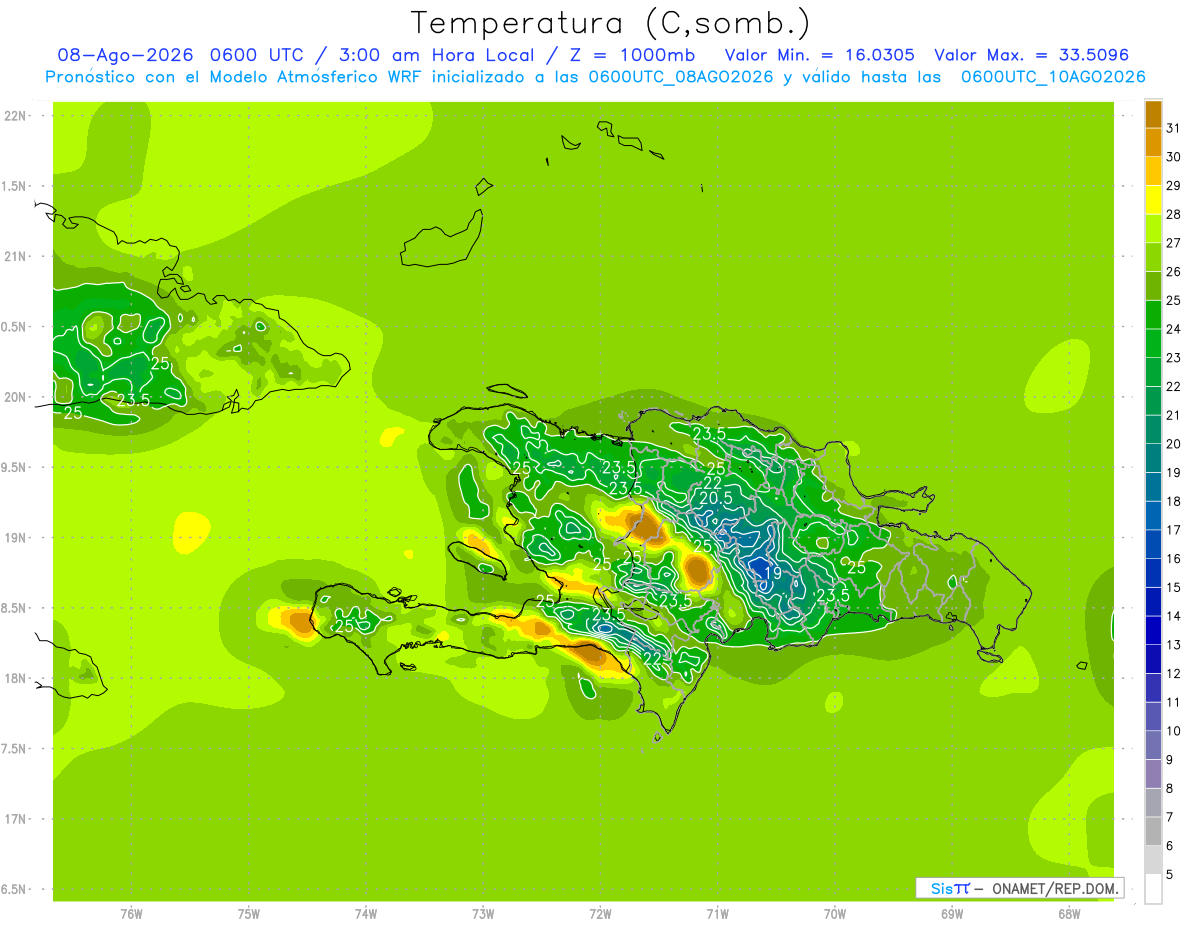This screenshot has width=1200, height=927.
Task: Click the blue legend swatch between 16 and 17
Action: pyautogui.click(x=1153, y=544)
